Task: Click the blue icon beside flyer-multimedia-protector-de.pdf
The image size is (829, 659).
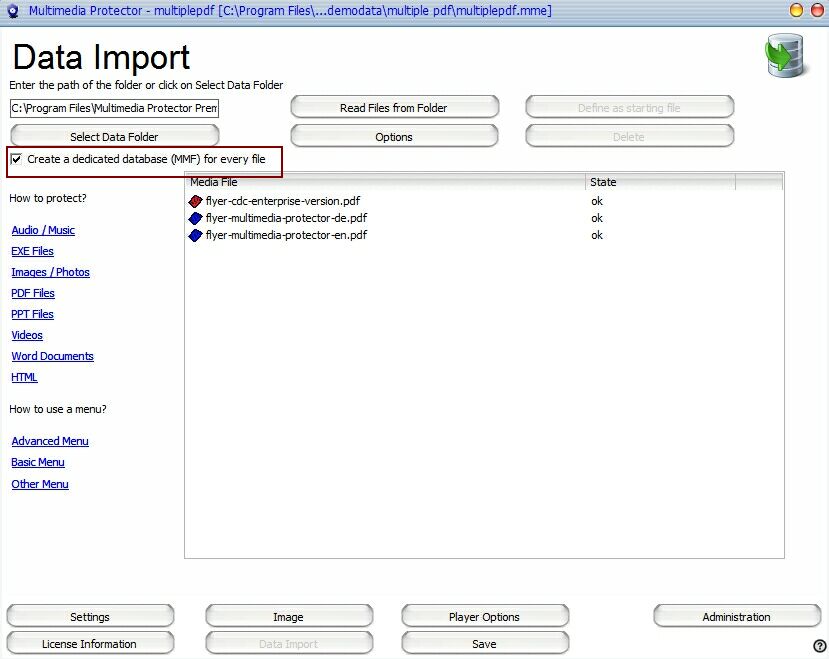Action: (195, 218)
